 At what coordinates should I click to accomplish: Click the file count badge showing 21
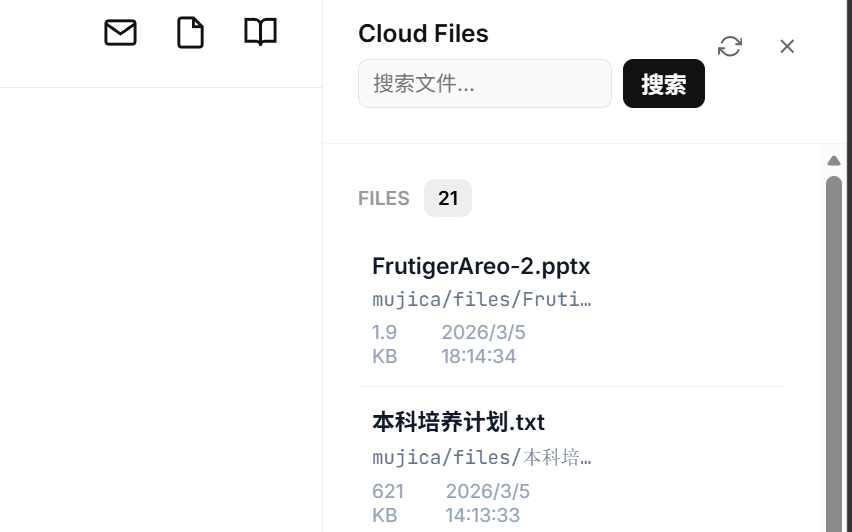point(447,198)
